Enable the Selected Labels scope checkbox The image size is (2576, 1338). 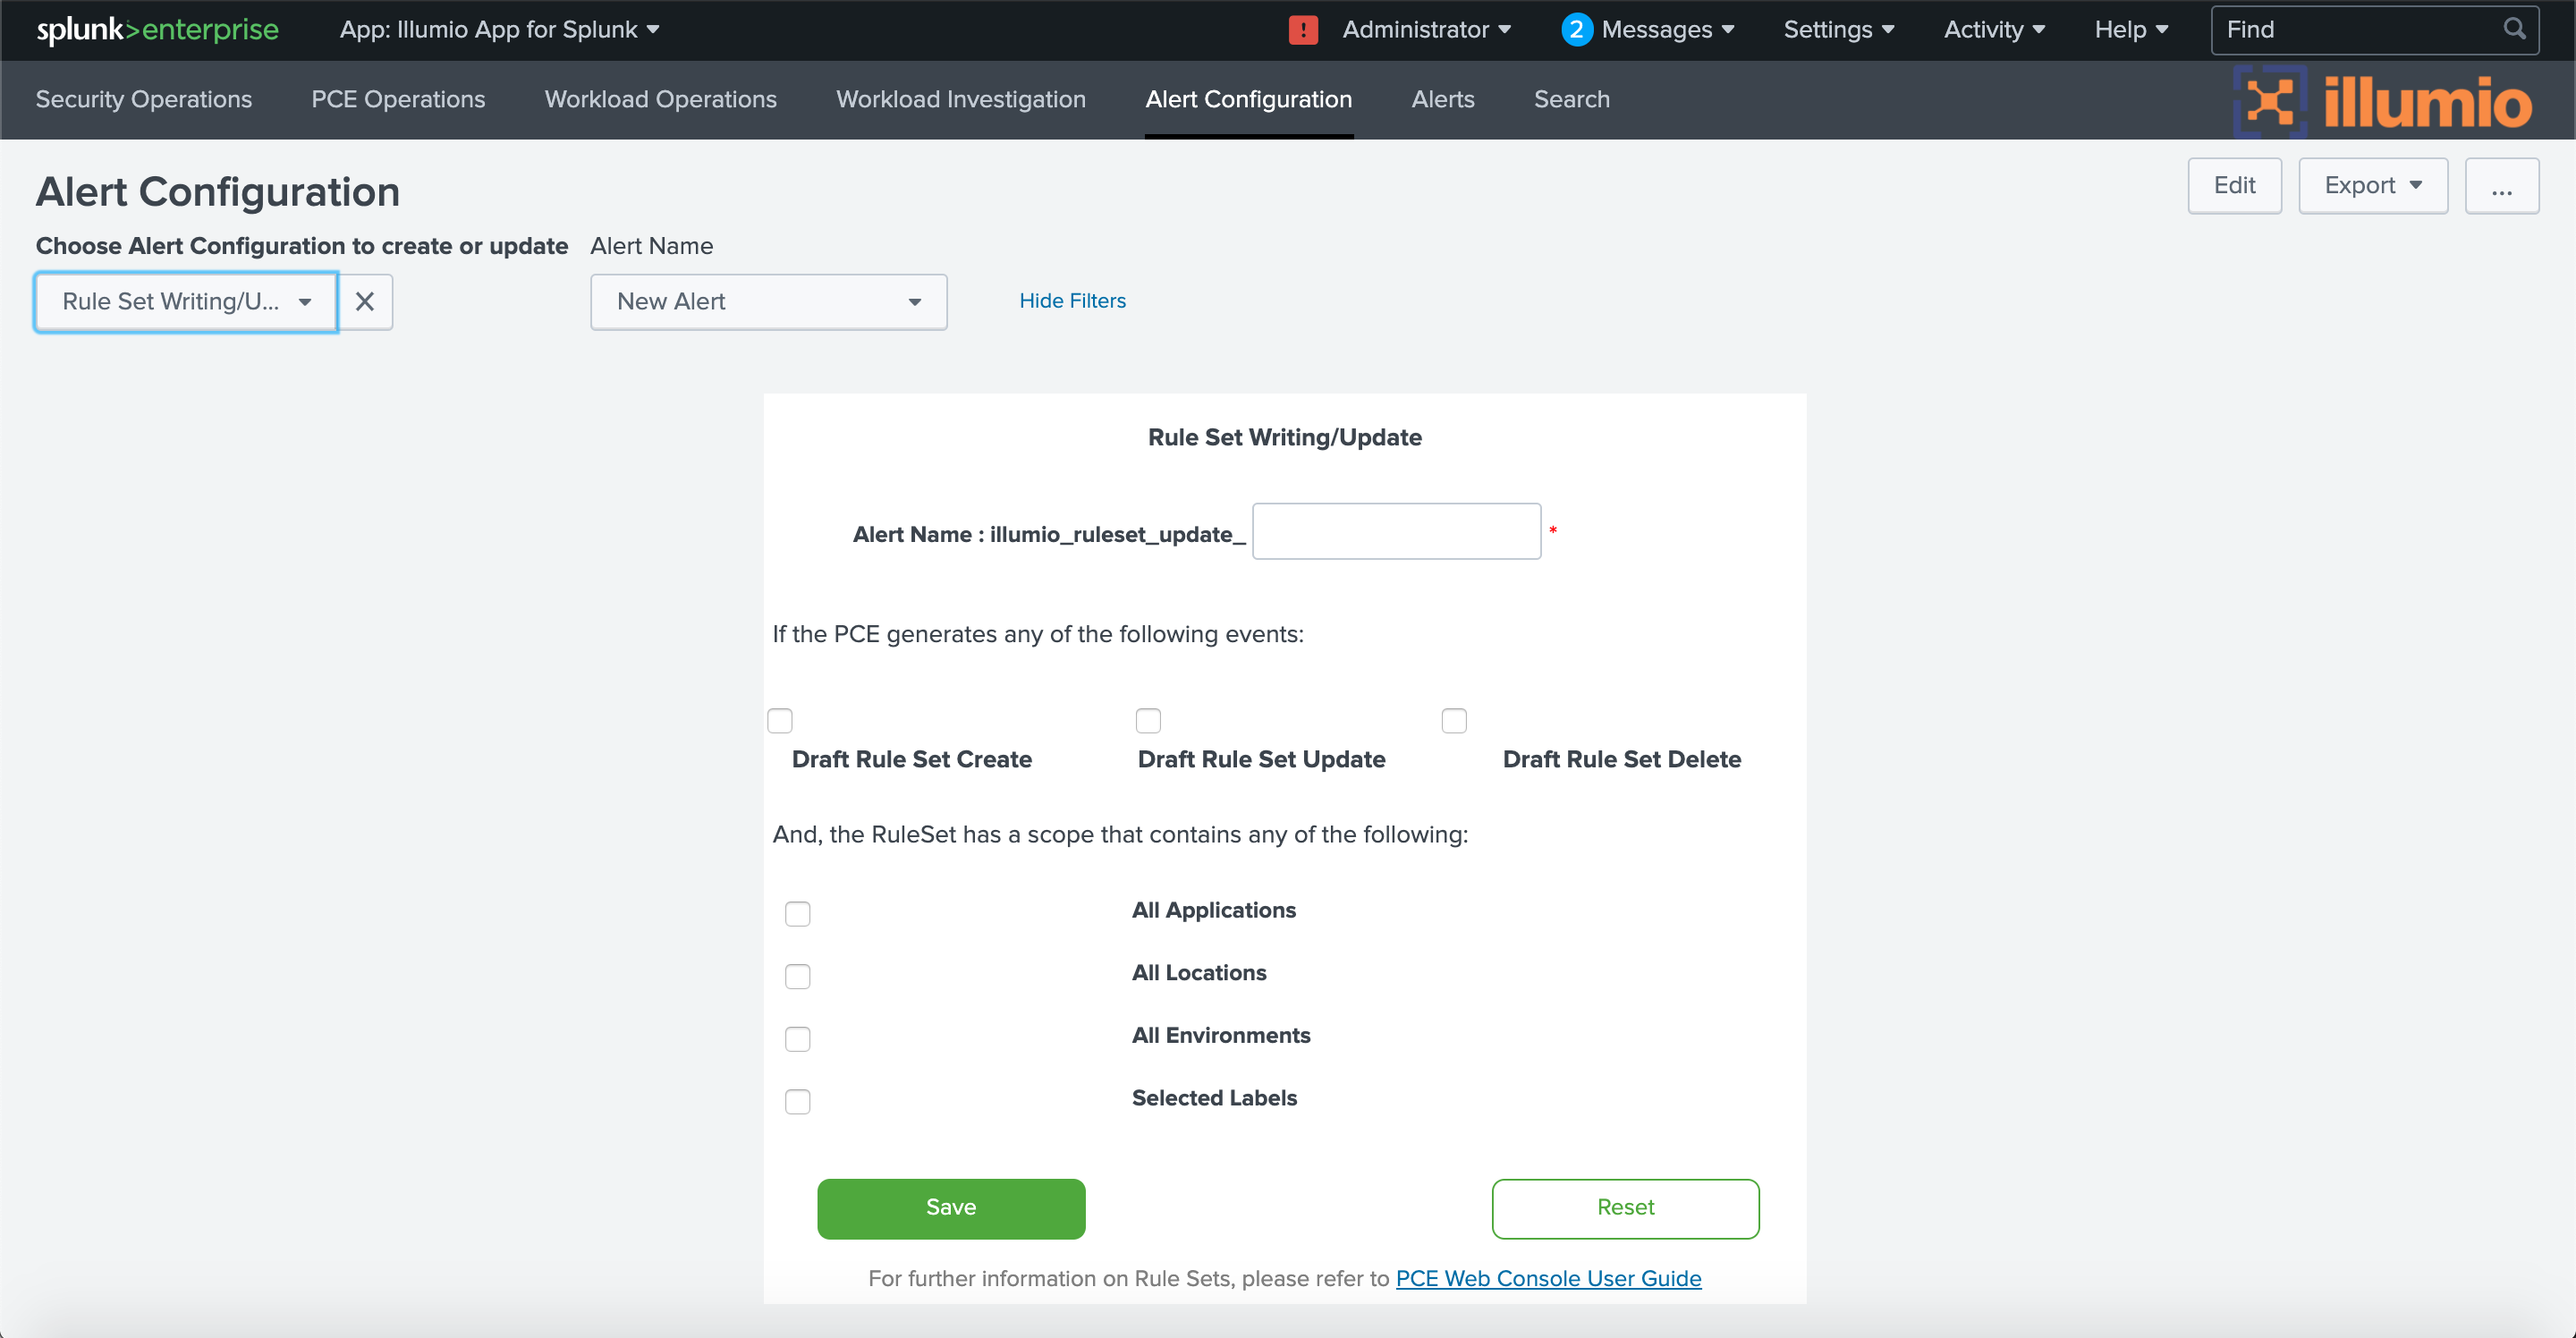(x=798, y=1102)
